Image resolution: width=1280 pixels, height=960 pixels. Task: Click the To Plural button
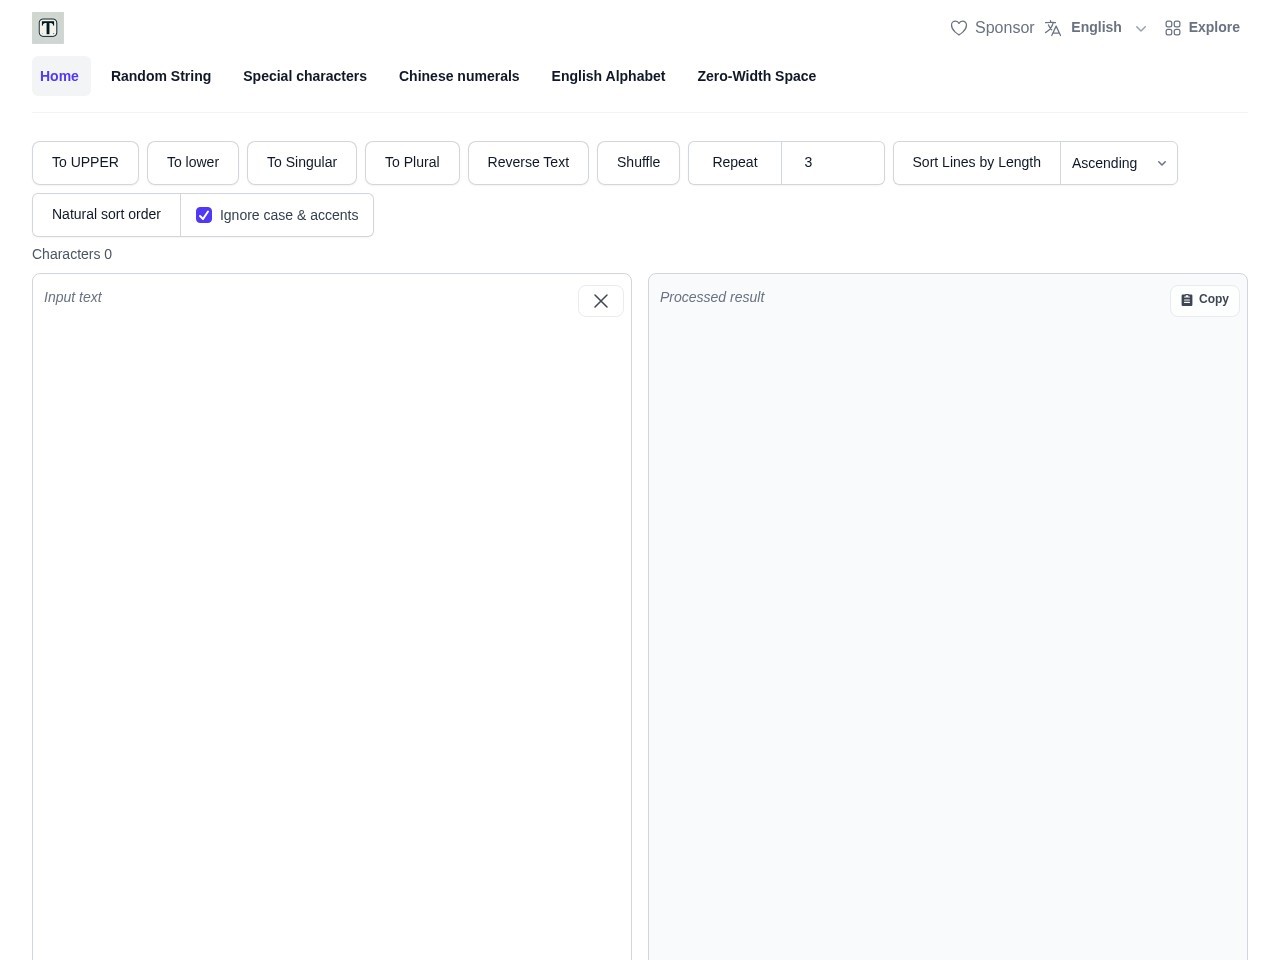click(x=412, y=163)
